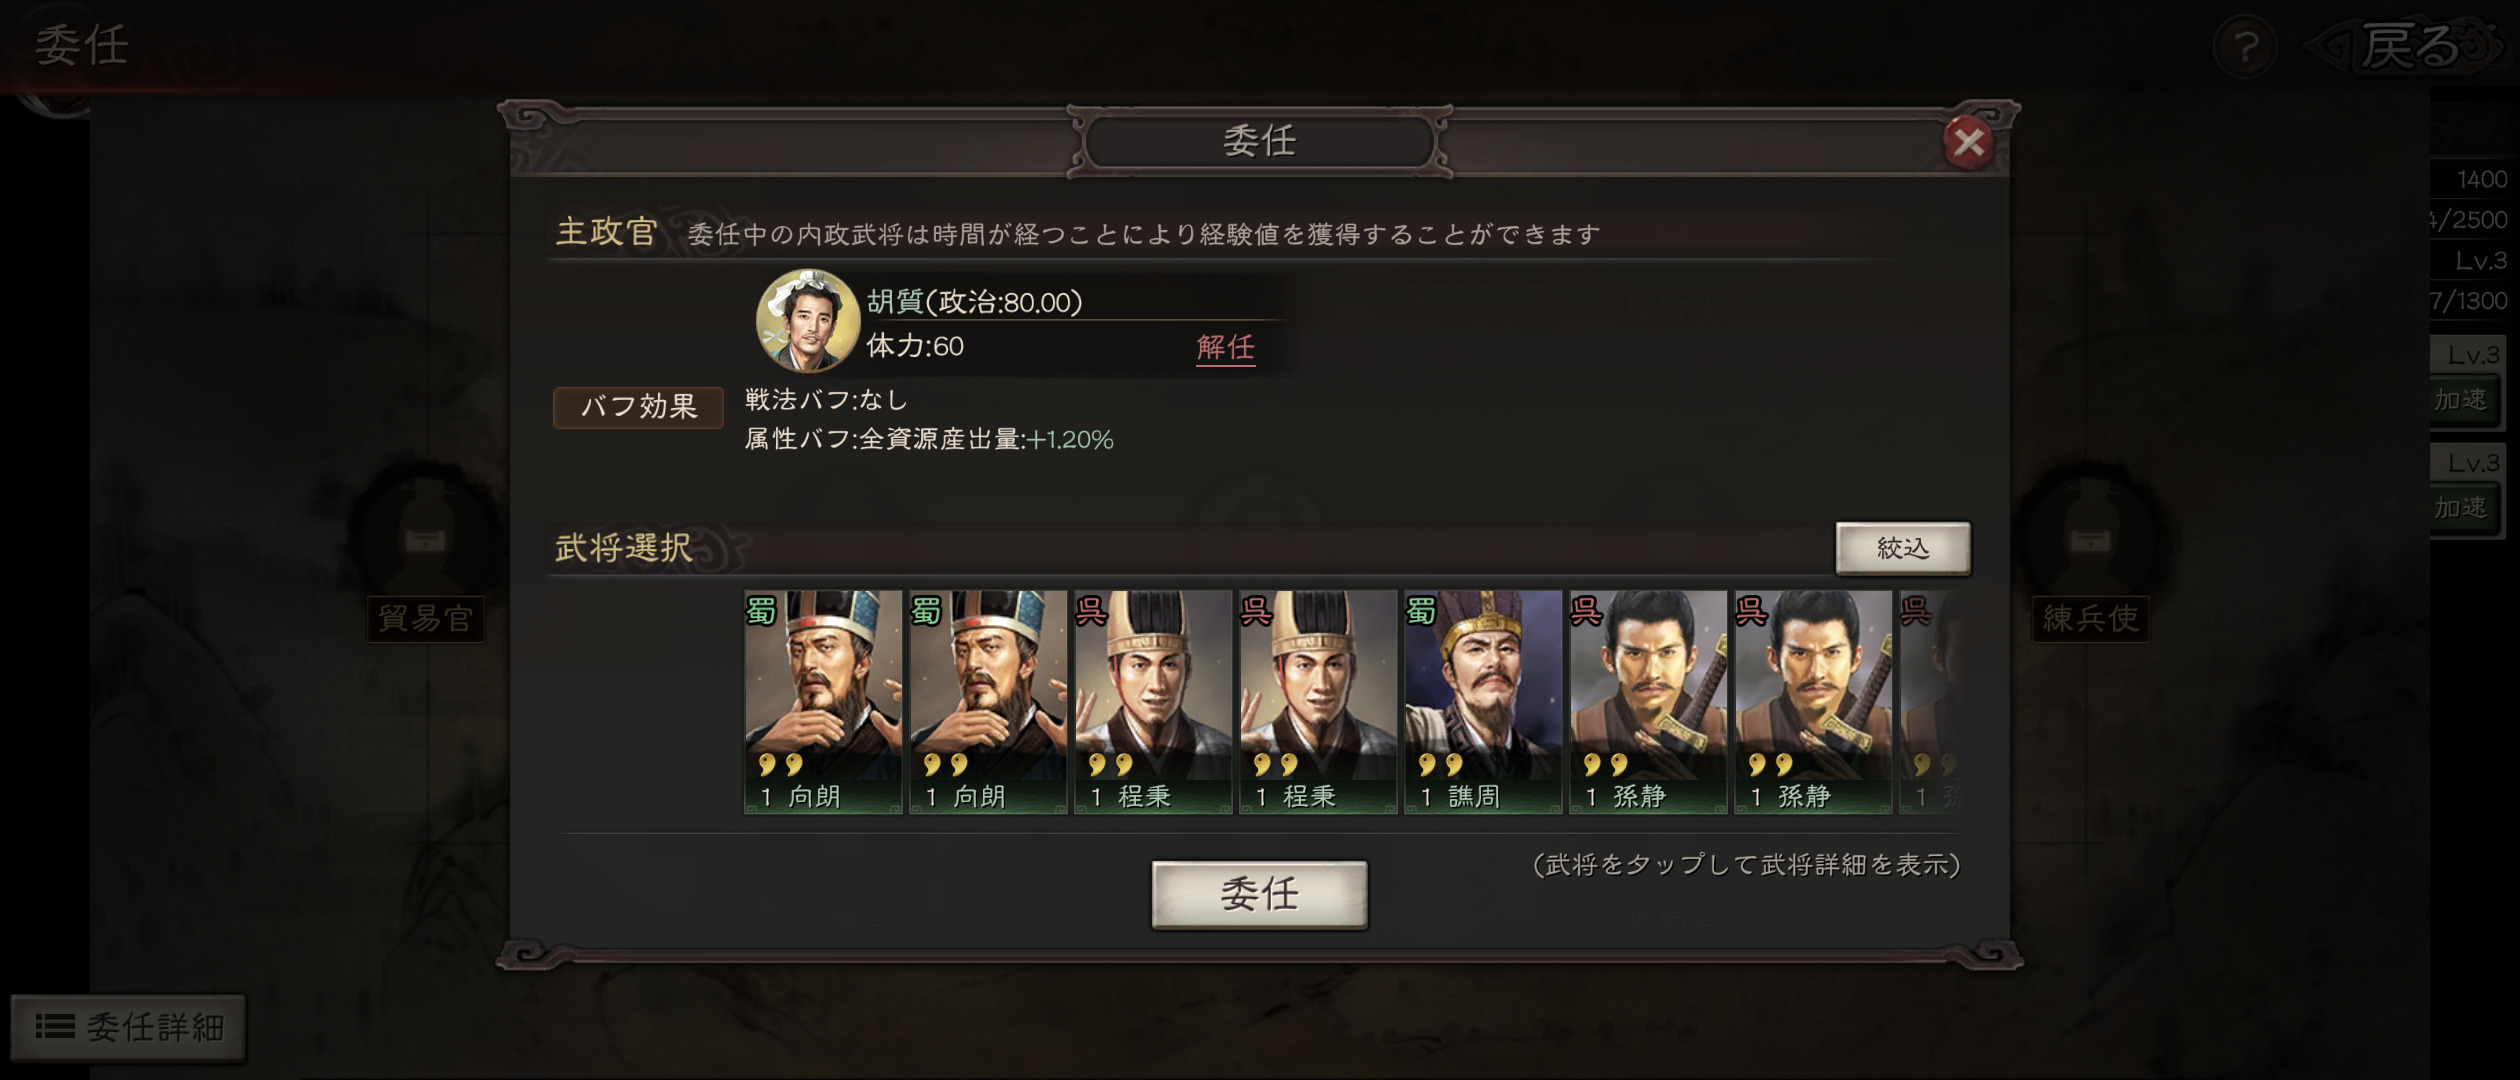Open the バフ効果 details button
The image size is (2520, 1080).
[638, 407]
